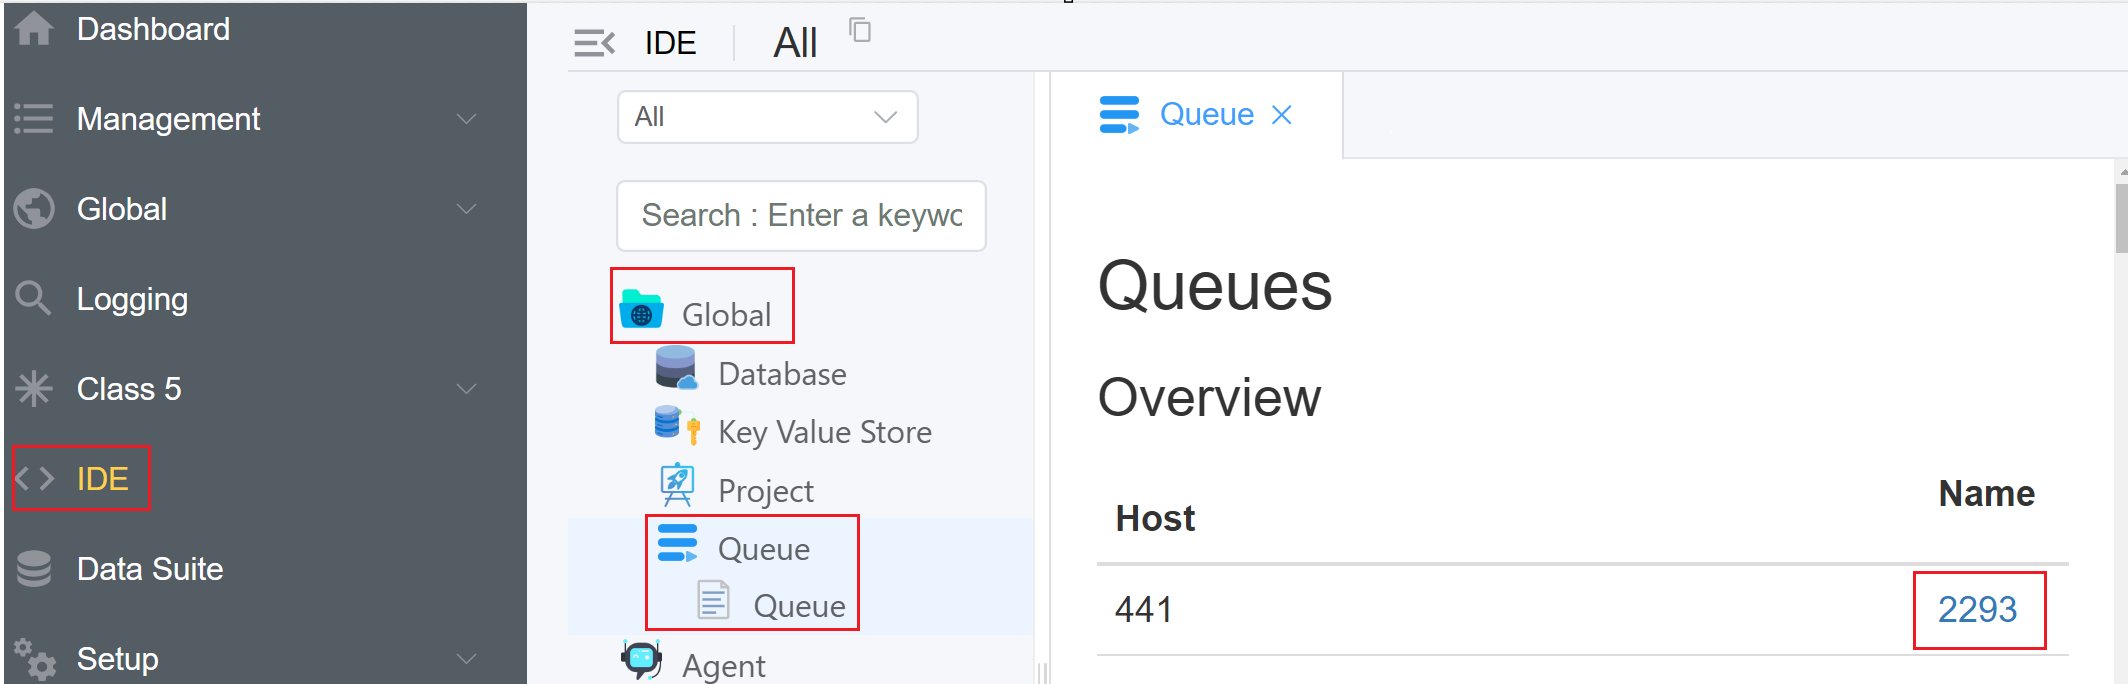The width and height of the screenshot is (2128, 684).
Task: Open the IDE sidebar menu item
Action: pyautogui.click(x=102, y=479)
